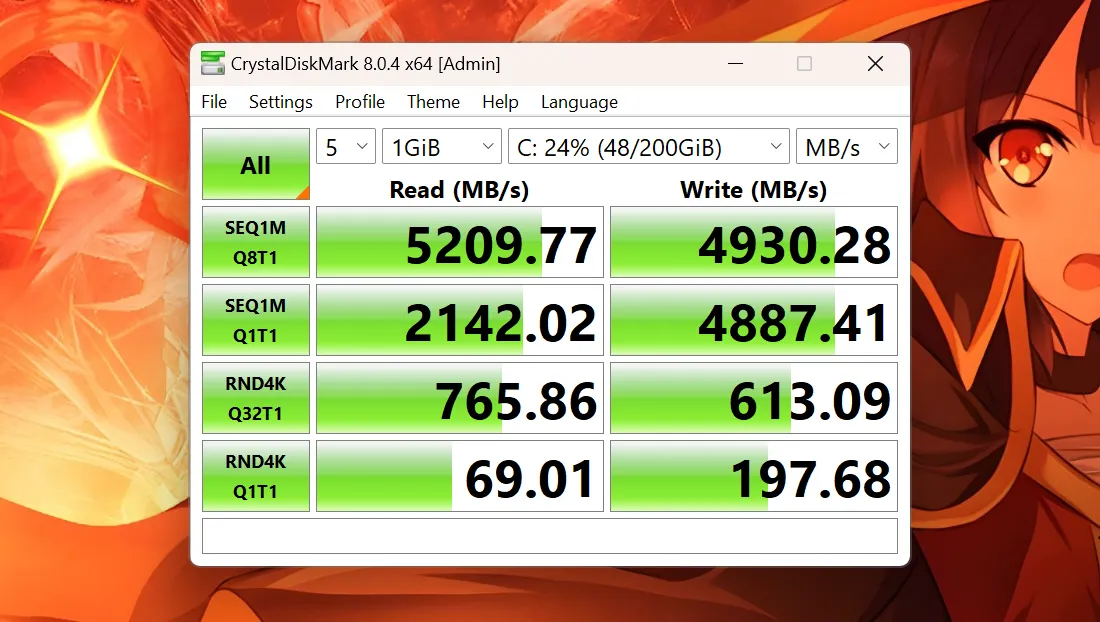1100x622 pixels.
Task: Open the Theme menu
Action: [x=434, y=102]
